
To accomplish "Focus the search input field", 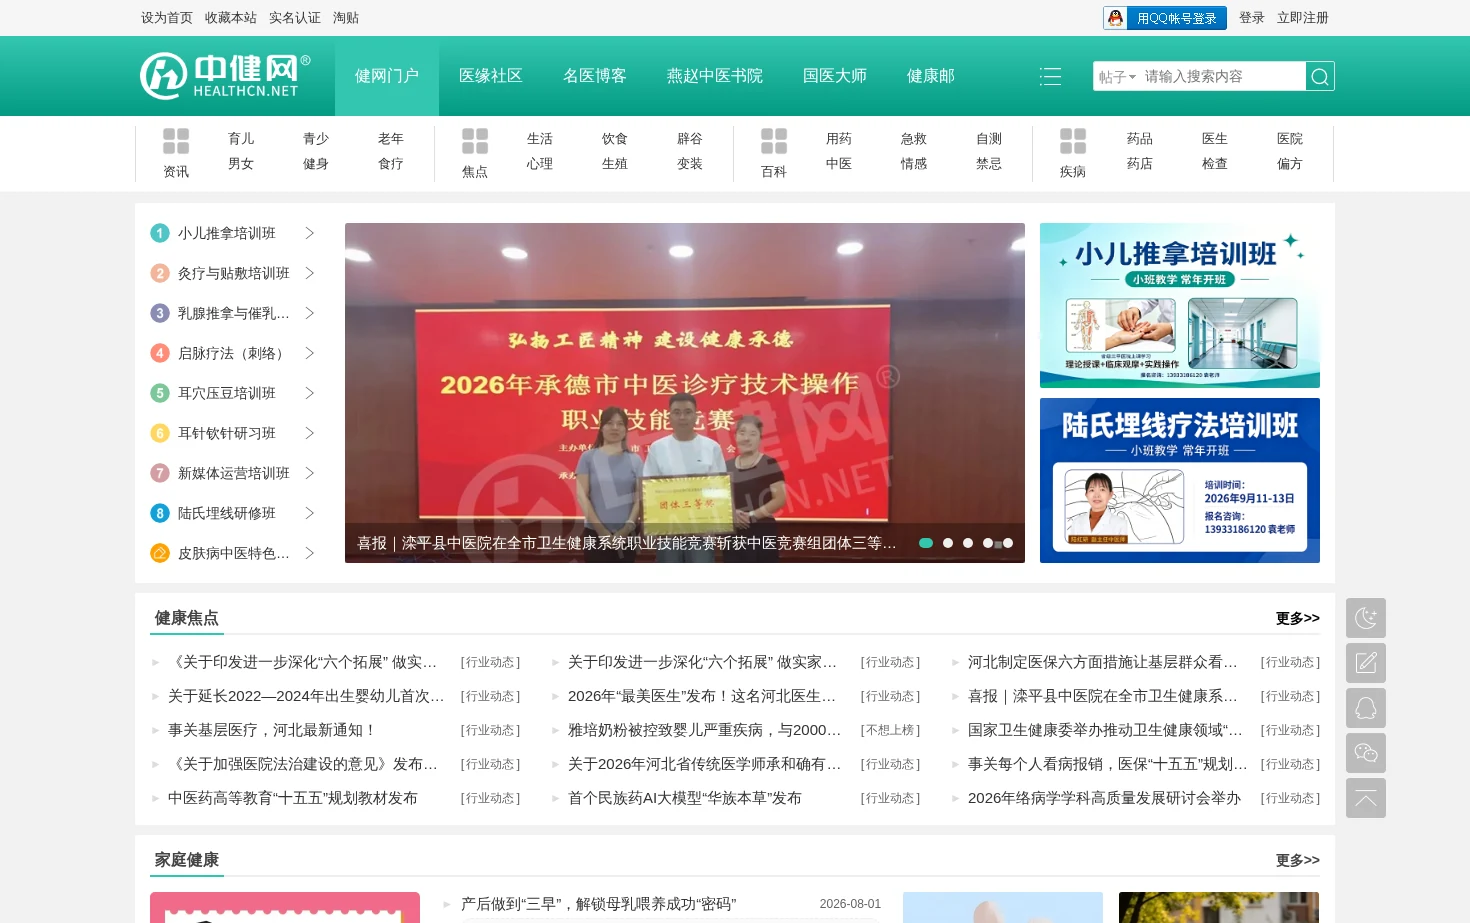I will [x=1222, y=77].
